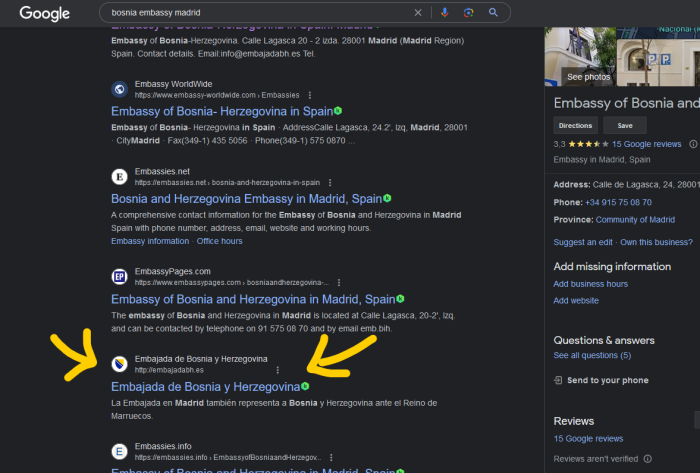
Task: Click Add business hours link
Action: click(591, 284)
